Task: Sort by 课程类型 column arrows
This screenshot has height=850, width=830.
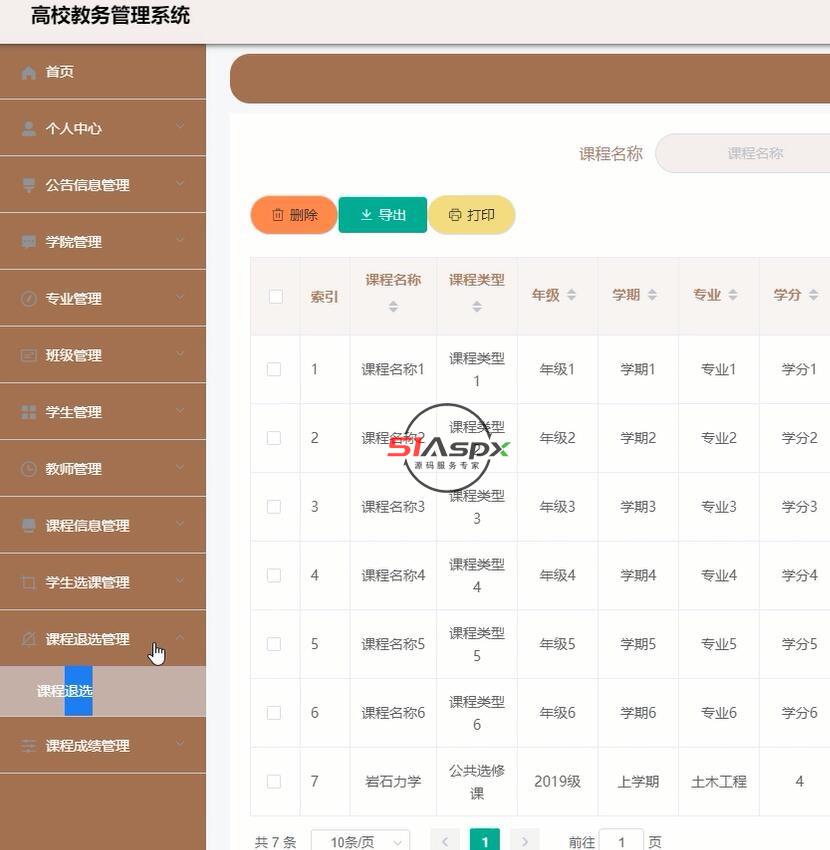Action: (477, 307)
